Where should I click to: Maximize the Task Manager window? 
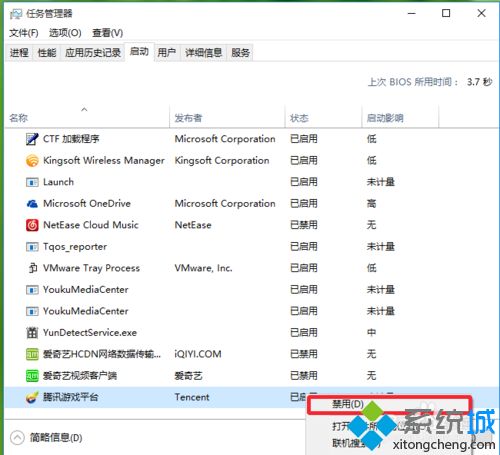[446, 13]
